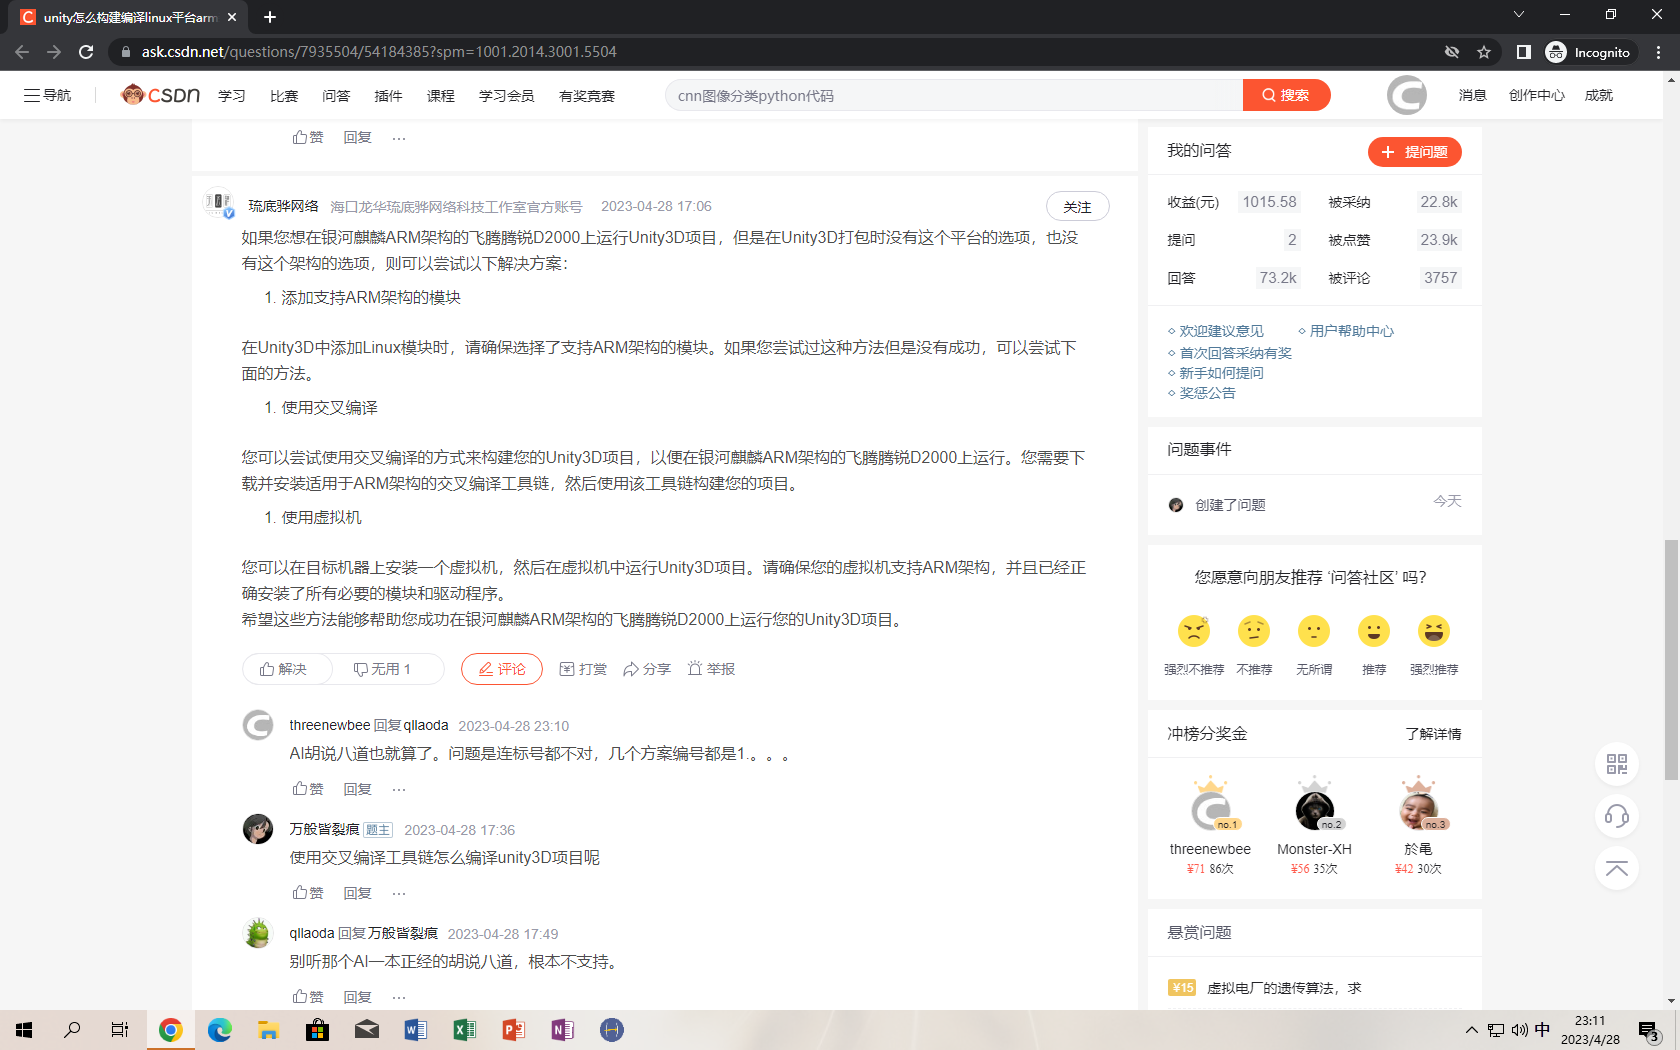The height and width of the screenshot is (1050, 1680).
Task: Click the red 评论 button
Action: pos(502,669)
